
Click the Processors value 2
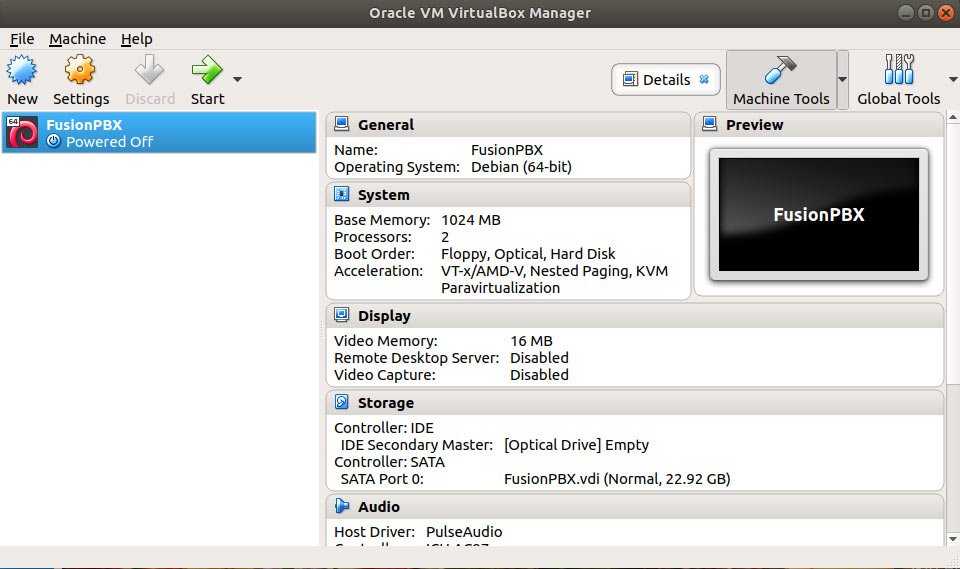[x=445, y=237]
